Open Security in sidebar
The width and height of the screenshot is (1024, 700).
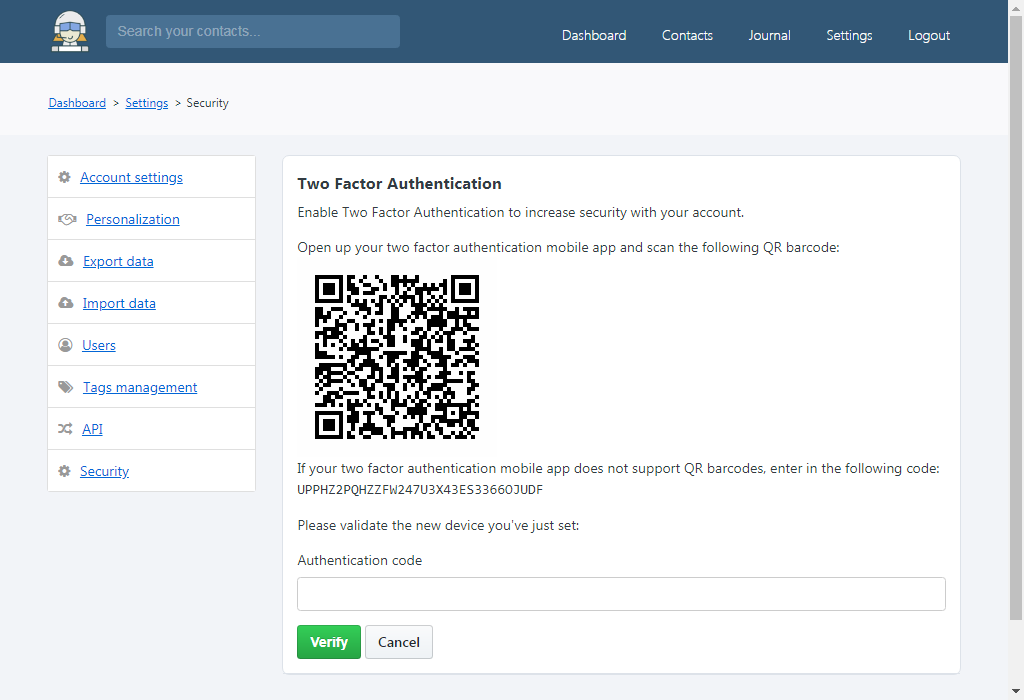pos(104,471)
